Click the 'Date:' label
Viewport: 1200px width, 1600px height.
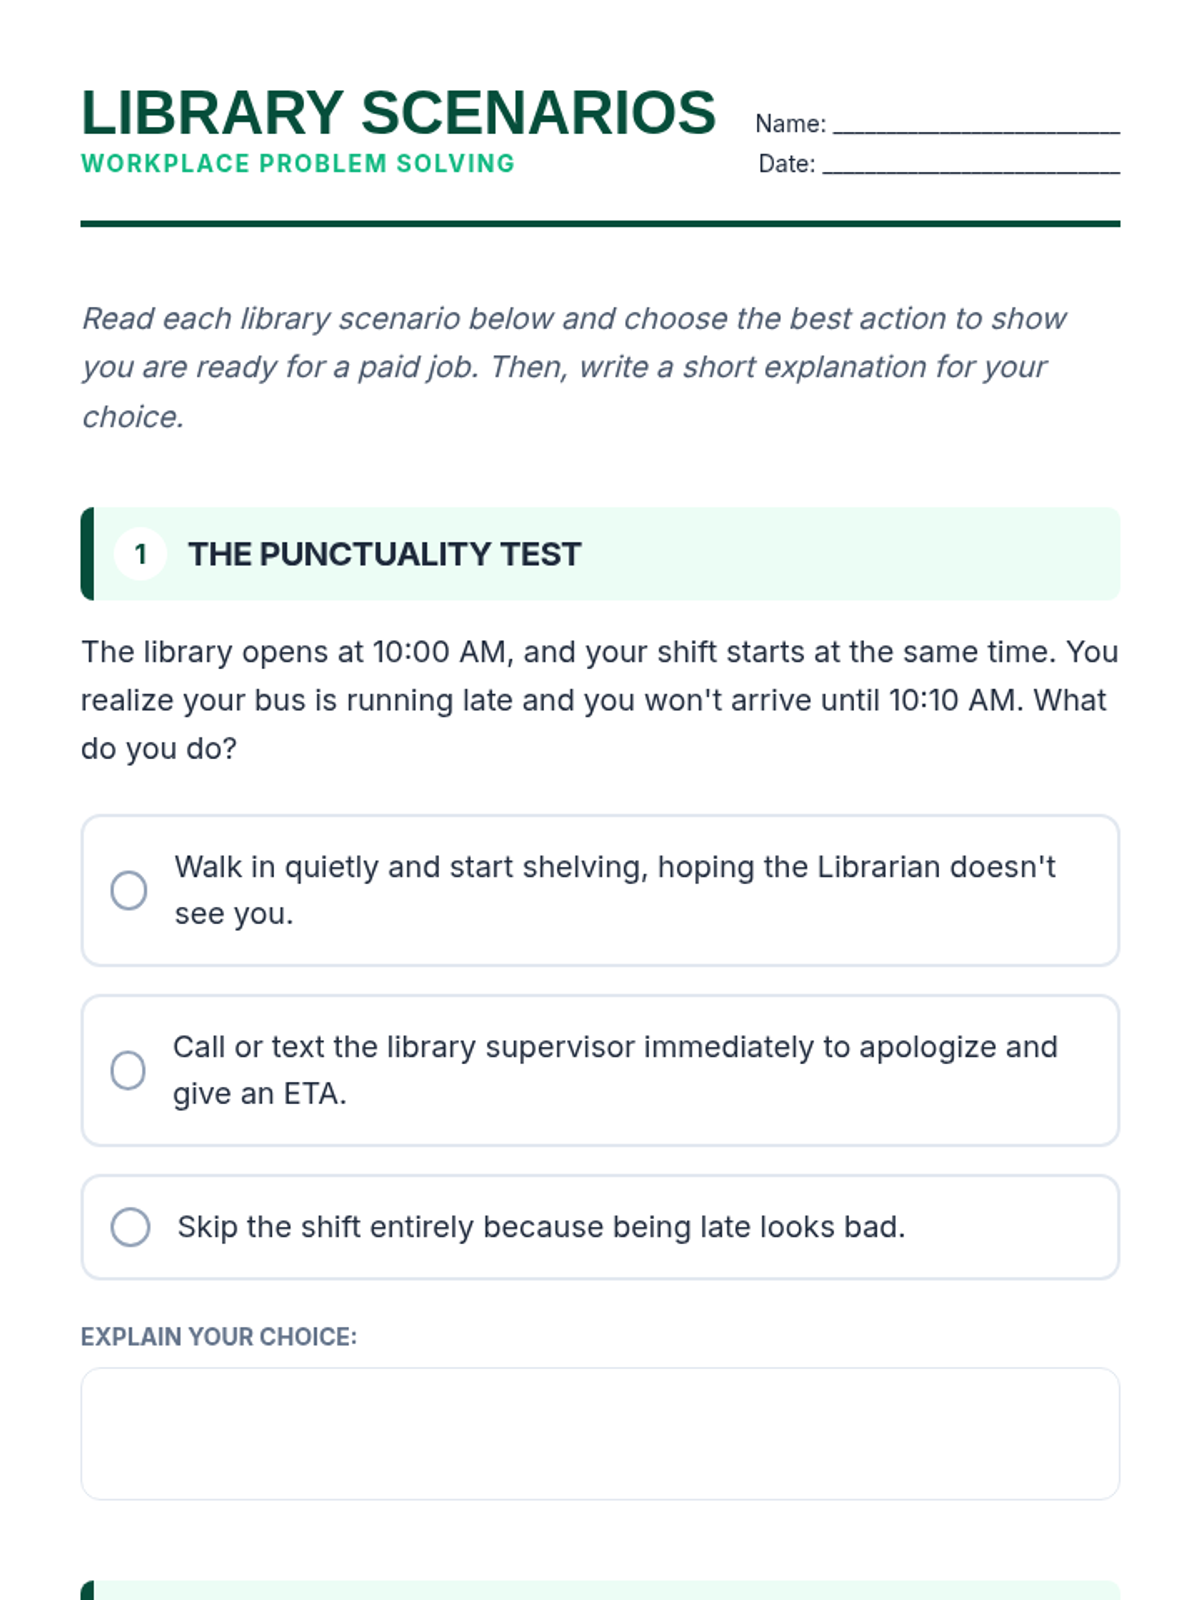pyautogui.click(x=787, y=164)
